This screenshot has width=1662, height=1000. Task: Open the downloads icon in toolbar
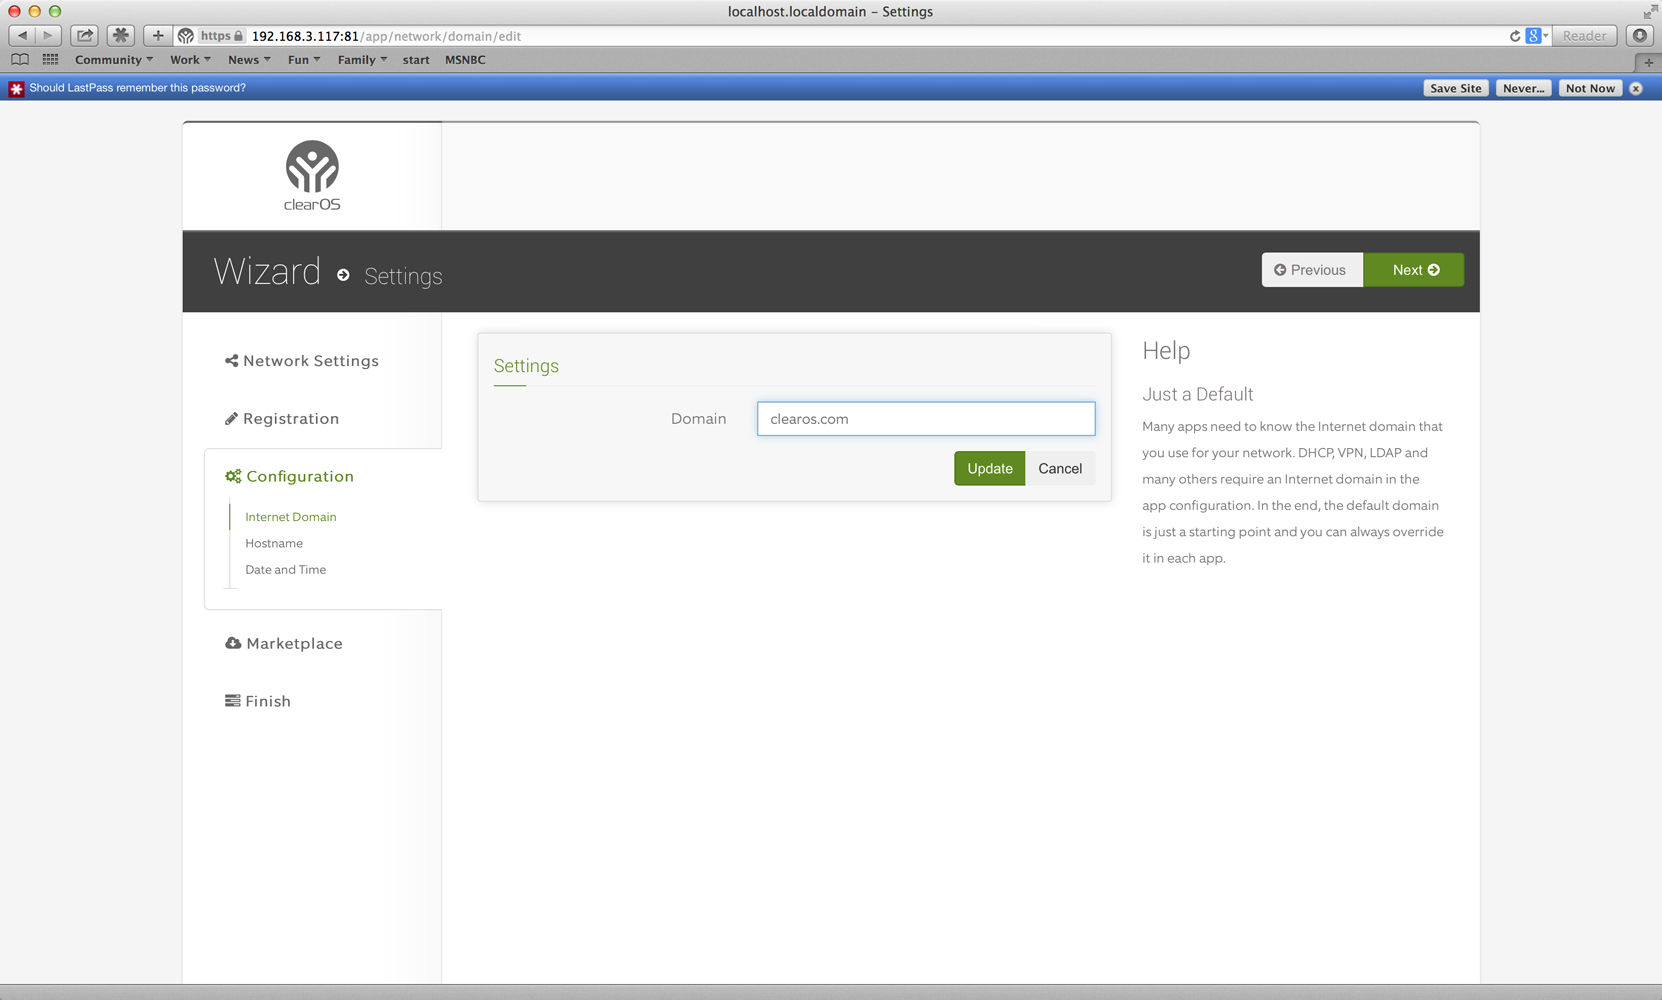[x=1640, y=35]
